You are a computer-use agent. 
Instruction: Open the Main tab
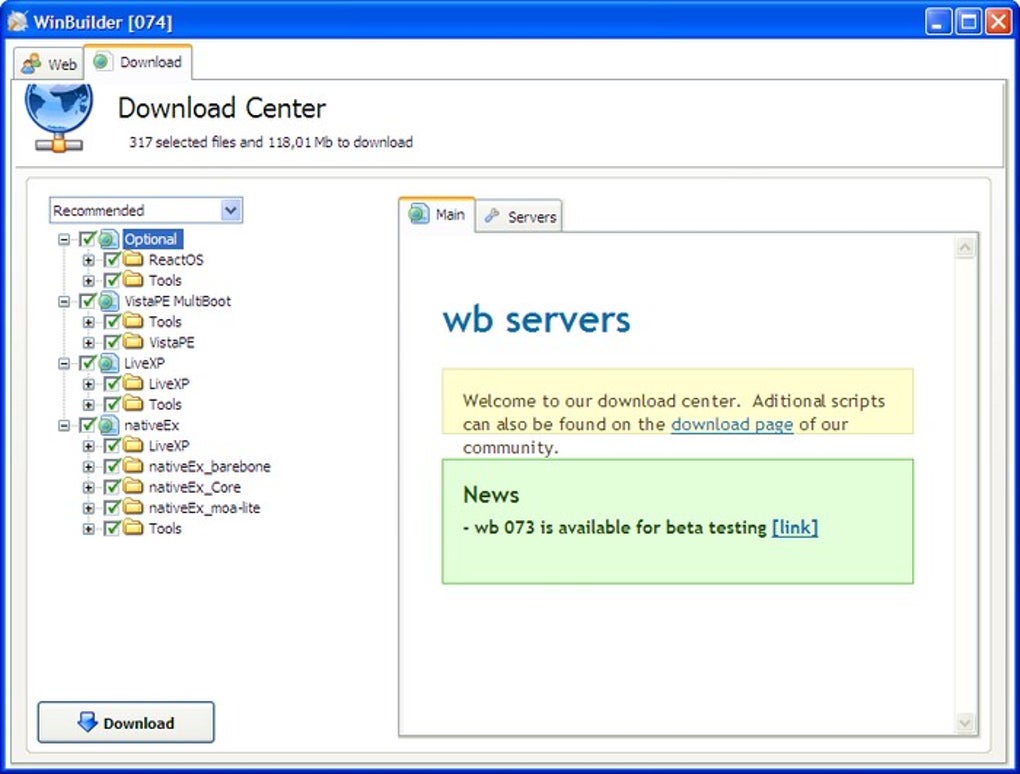pos(437,214)
